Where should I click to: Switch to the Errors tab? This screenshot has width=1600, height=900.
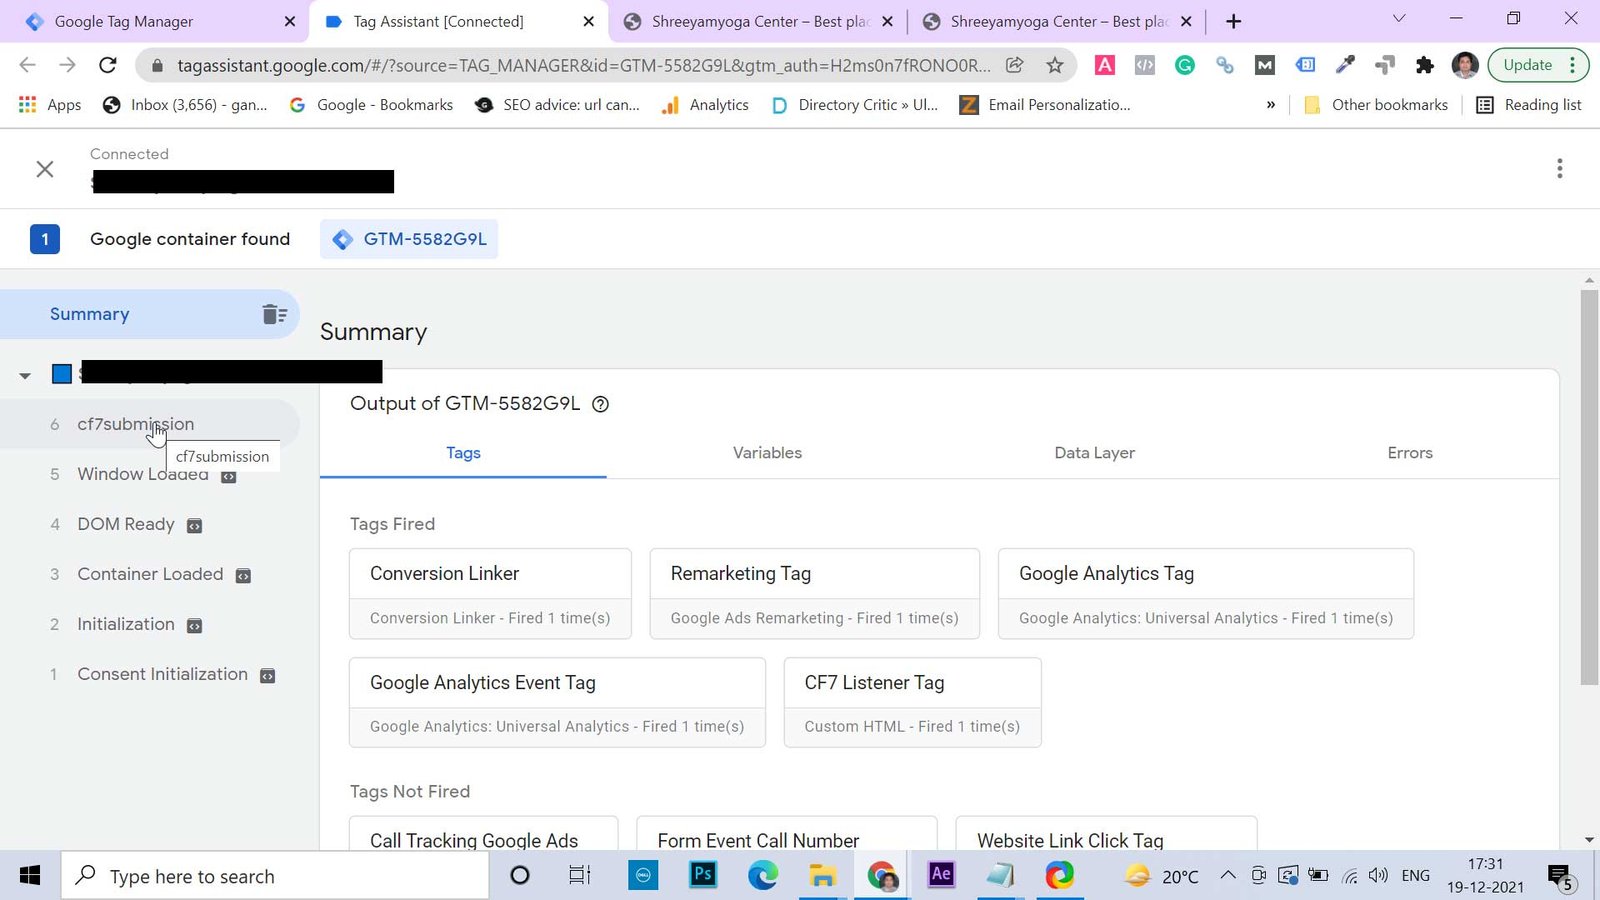click(x=1410, y=453)
